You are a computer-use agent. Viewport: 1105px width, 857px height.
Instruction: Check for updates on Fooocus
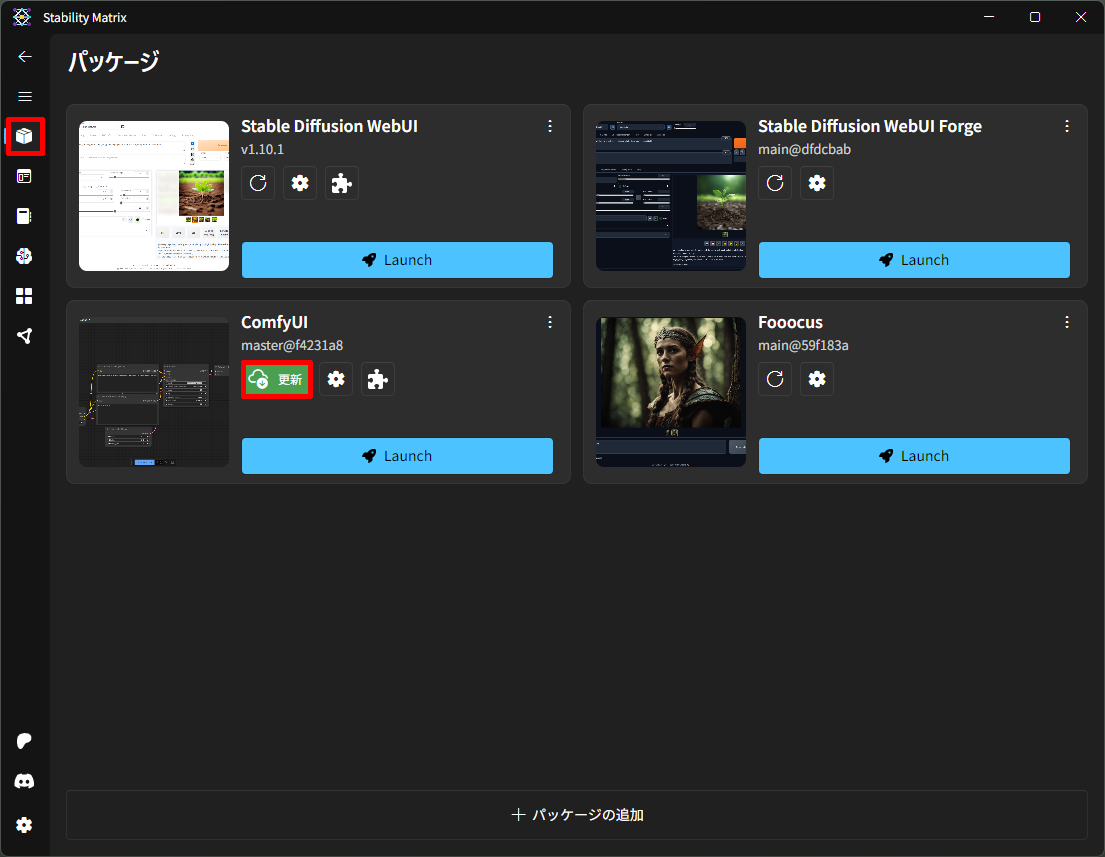pyautogui.click(x=775, y=379)
